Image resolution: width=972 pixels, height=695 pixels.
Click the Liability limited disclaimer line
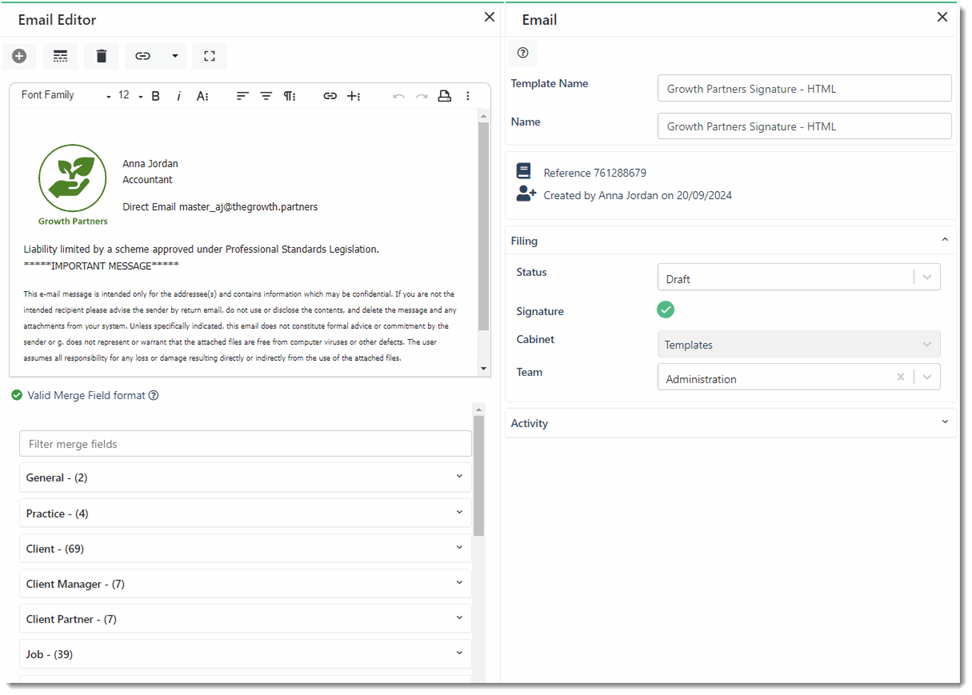(x=201, y=249)
